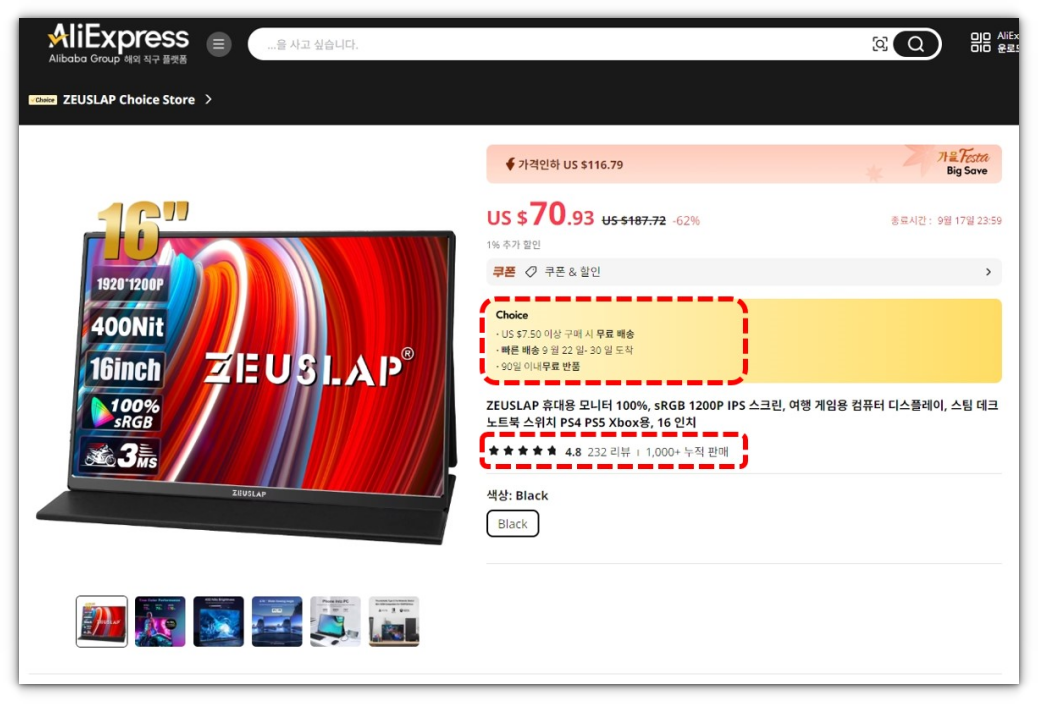
Task: Click the main ZEUSLAP monitor image
Action: [x=248, y=371]
